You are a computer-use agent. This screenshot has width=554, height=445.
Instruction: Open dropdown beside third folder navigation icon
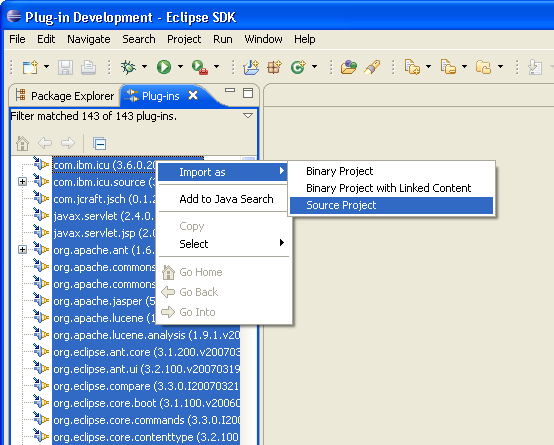coord(501,66)
